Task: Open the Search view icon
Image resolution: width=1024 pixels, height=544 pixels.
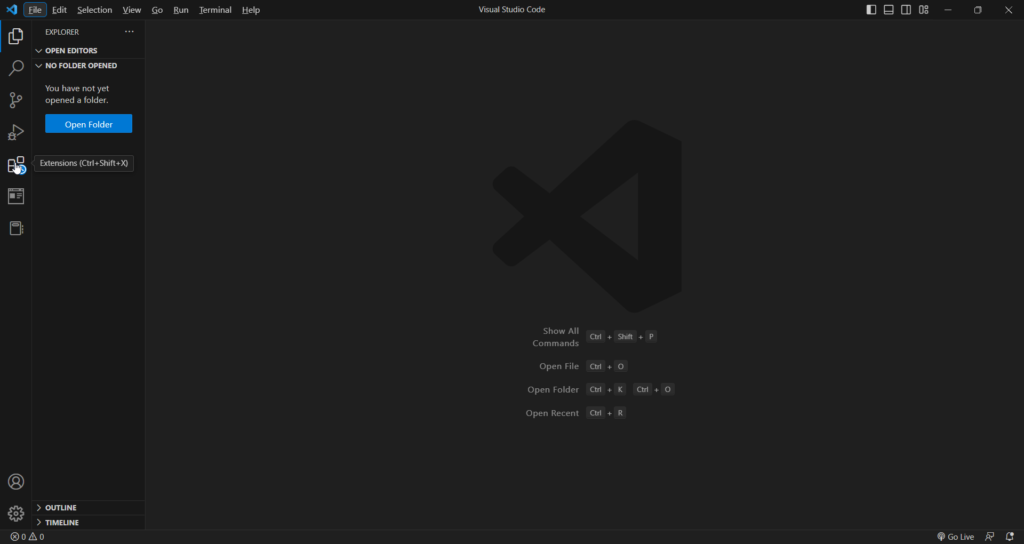Action: 16,68
